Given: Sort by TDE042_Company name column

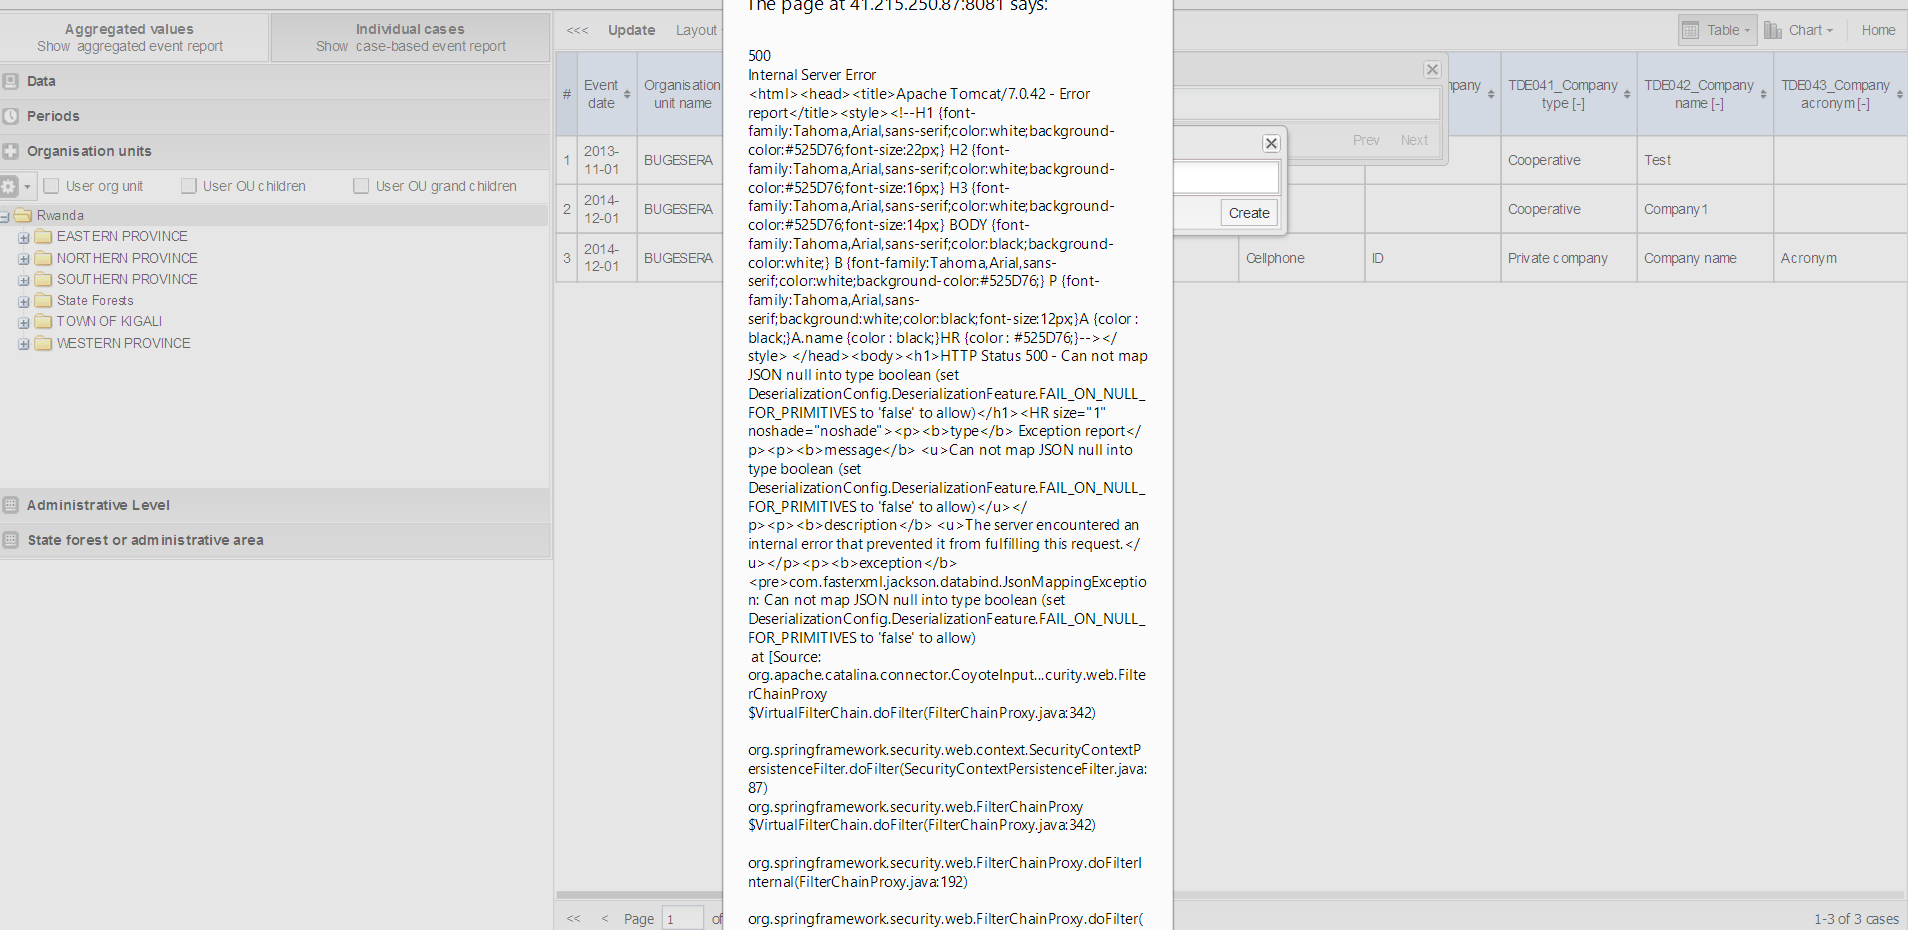Looking at the screenshot, I should [1704, 94].
